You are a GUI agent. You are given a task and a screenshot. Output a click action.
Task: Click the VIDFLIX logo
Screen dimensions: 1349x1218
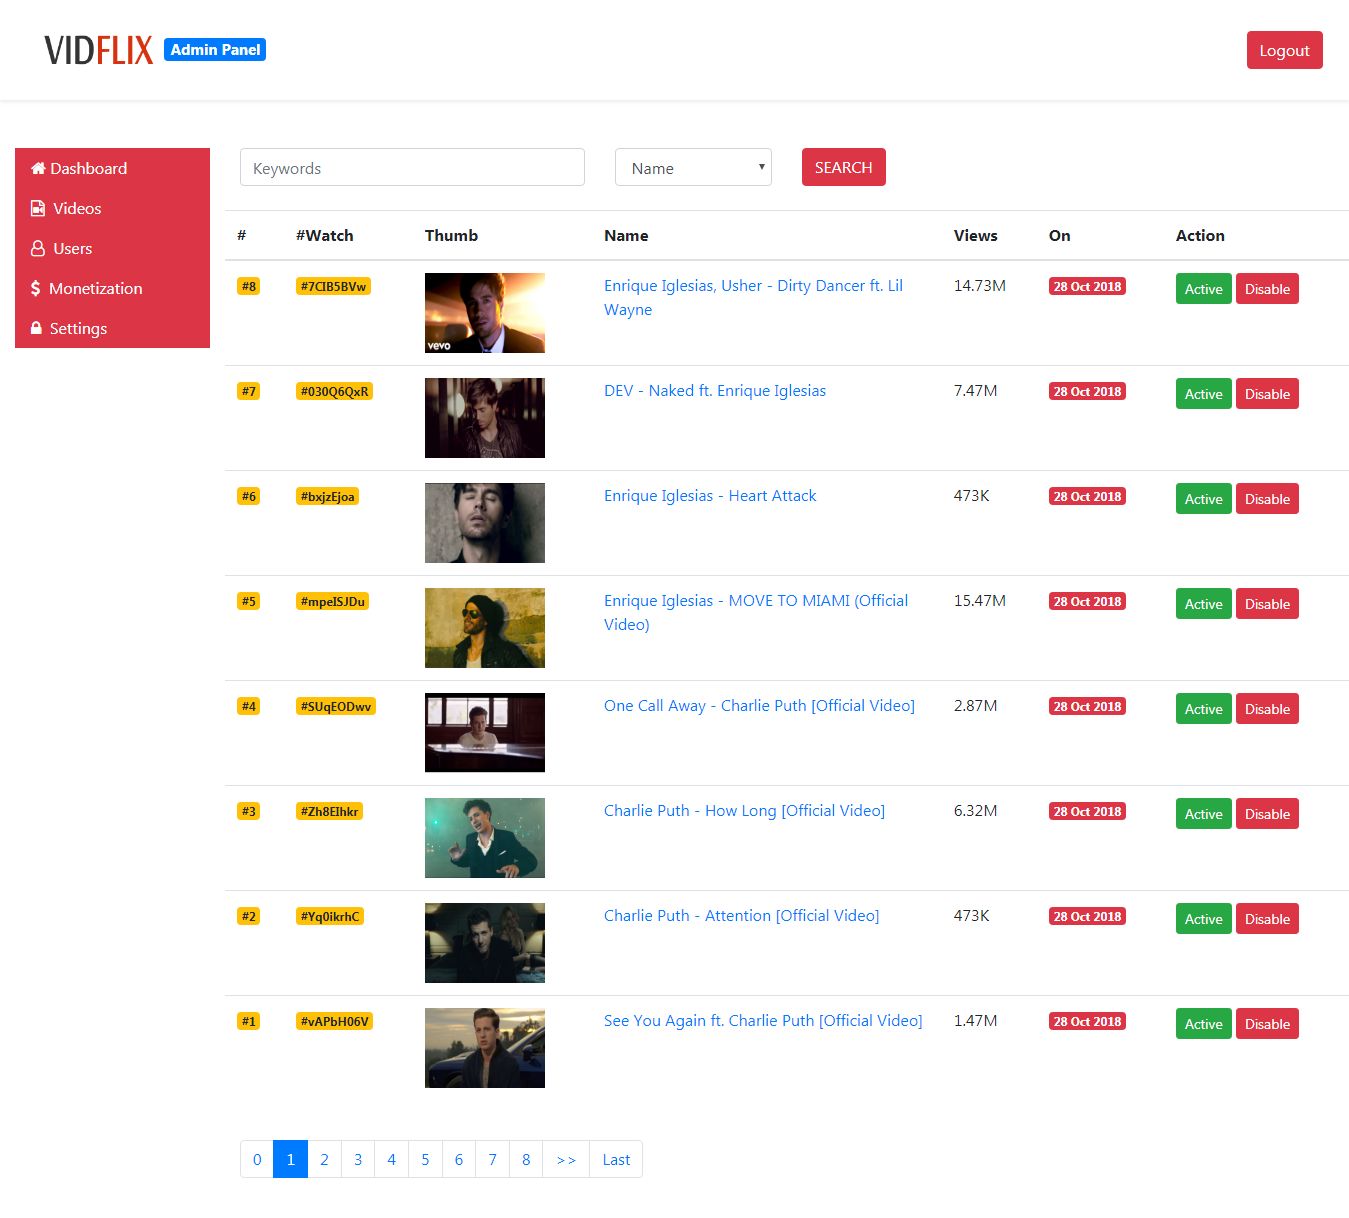pos(98,50)
